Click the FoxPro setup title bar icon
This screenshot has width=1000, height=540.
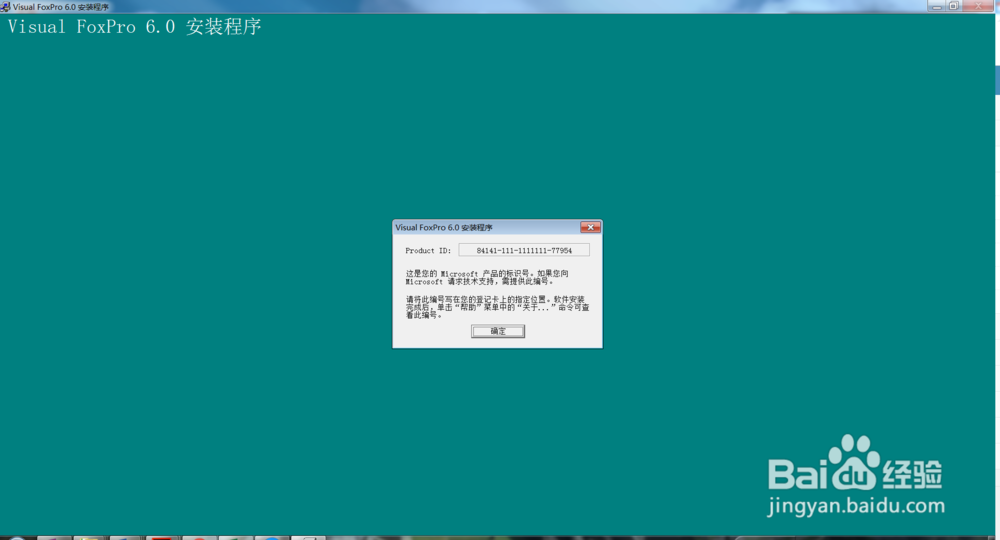coord(5,6)
